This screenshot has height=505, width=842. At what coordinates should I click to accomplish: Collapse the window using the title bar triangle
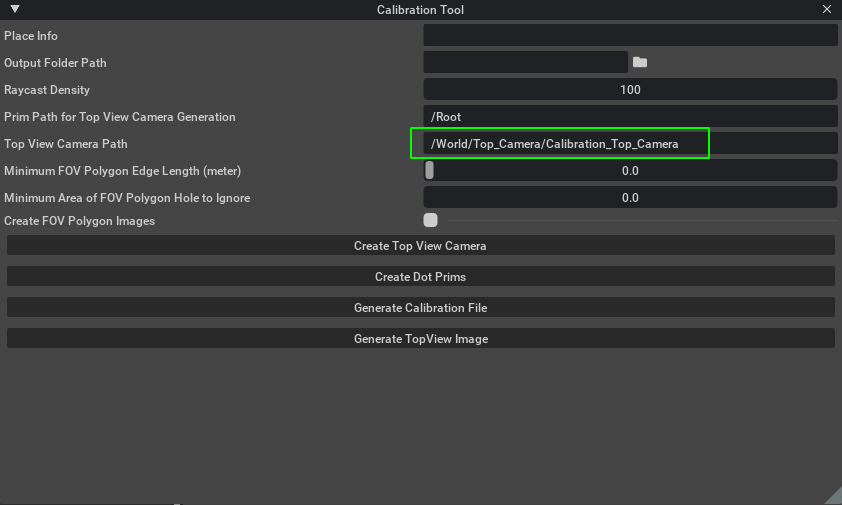15,9
